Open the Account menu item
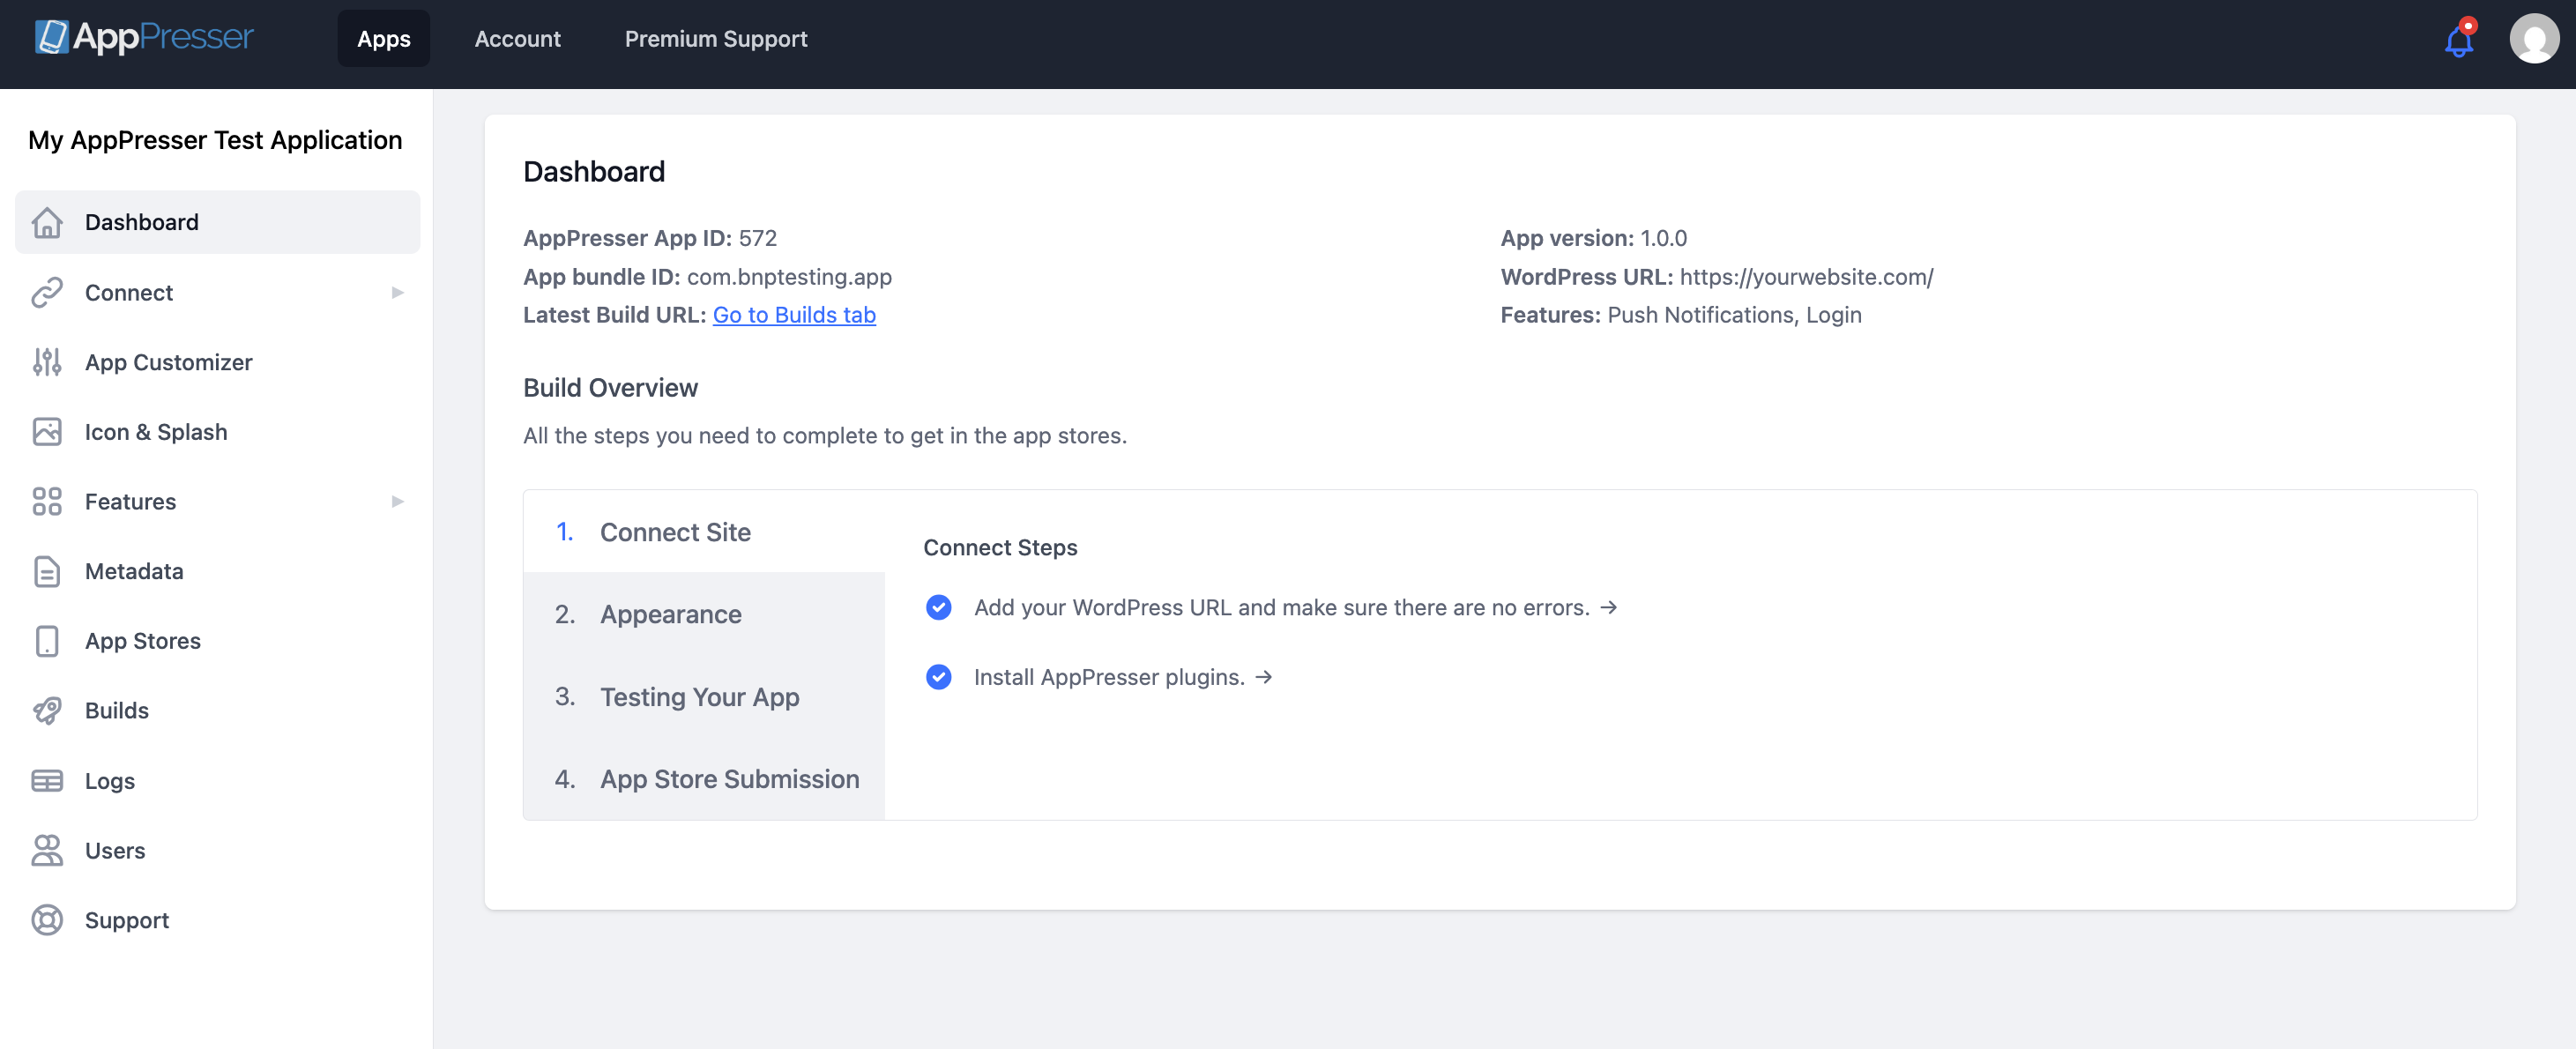Screen dimensions: 2576x1049 [x=517, y=39]
